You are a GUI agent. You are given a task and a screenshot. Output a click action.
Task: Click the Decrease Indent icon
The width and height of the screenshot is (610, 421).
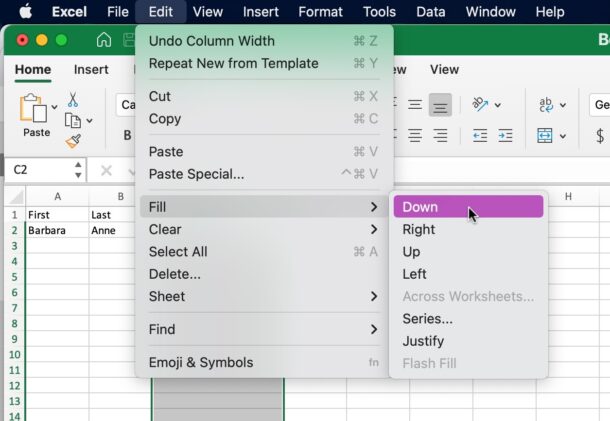(x=480, y=136)
